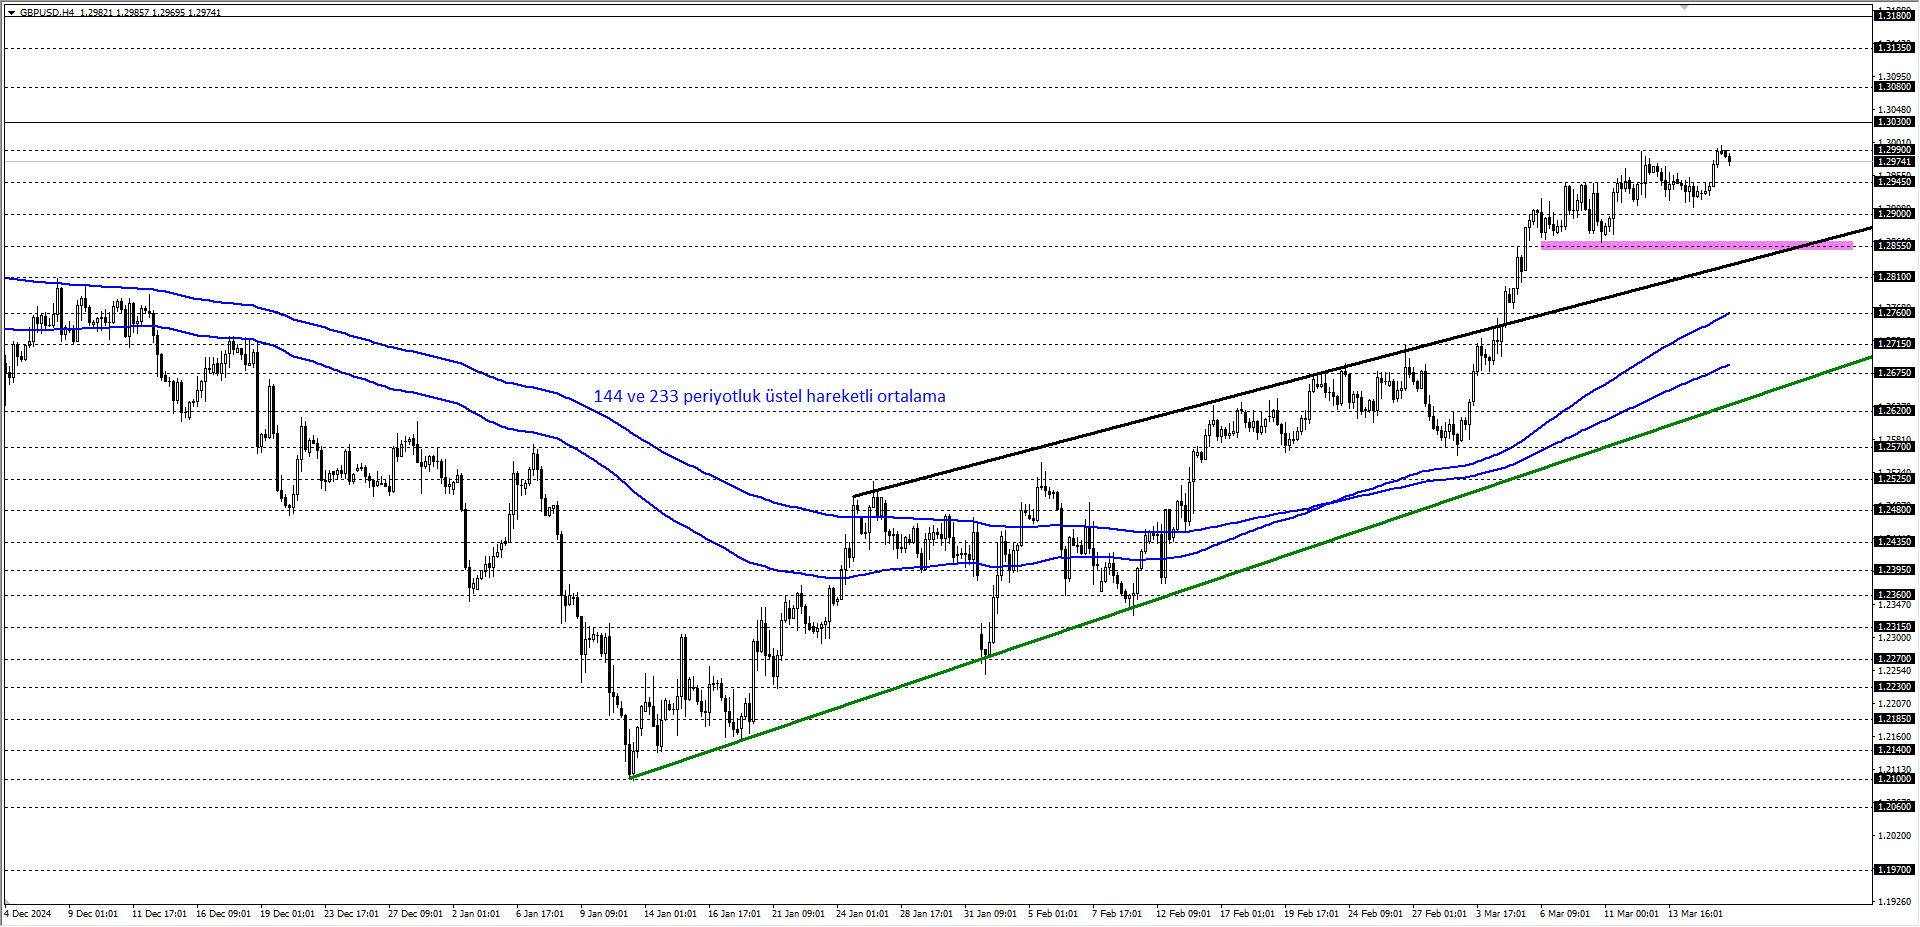Image resolution: width=1920 pixels, height=927 pixels.
Task: Click the 1.24350 price level label
Action: tap(1894, 542)
